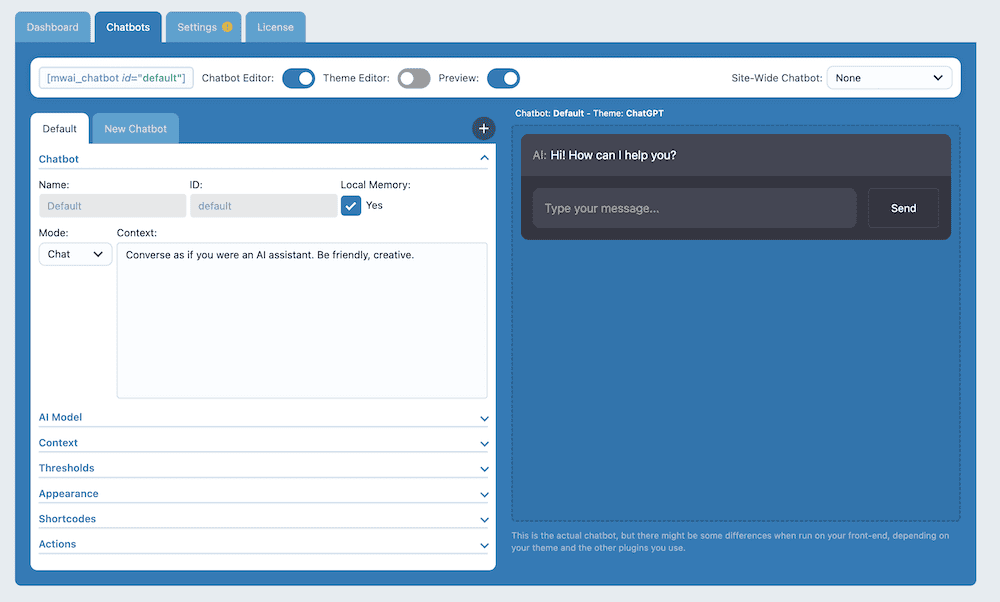Collapse the Chatbot section
1000x602 pixels.
click(x=484, y=157)
